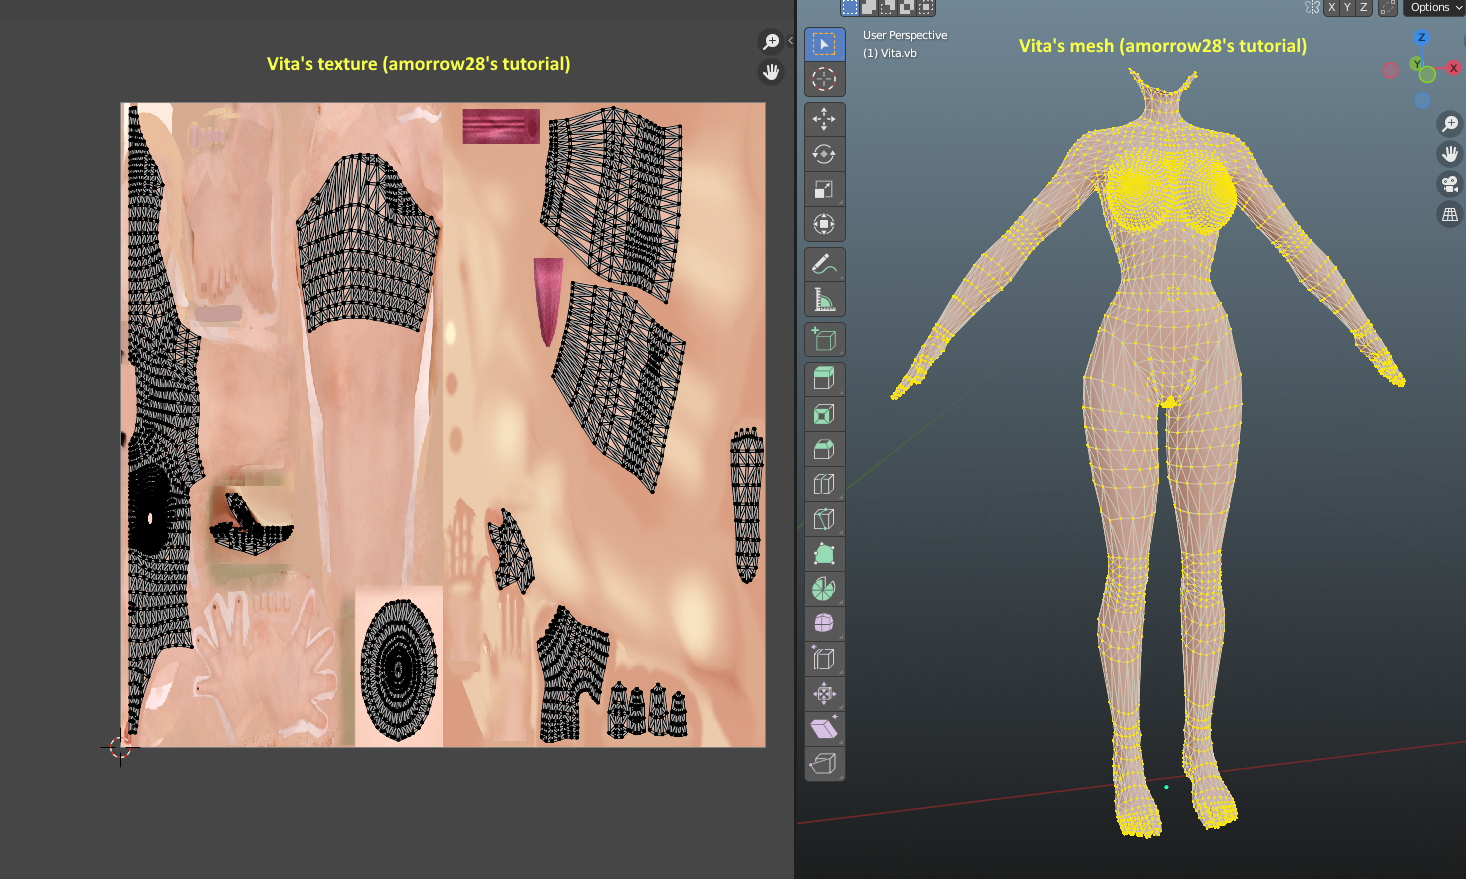Viewport: 1466px width, 879px height.
Task: Toggle Y axis mirror
Action: pyautogui.click(x=1347, y=7)
